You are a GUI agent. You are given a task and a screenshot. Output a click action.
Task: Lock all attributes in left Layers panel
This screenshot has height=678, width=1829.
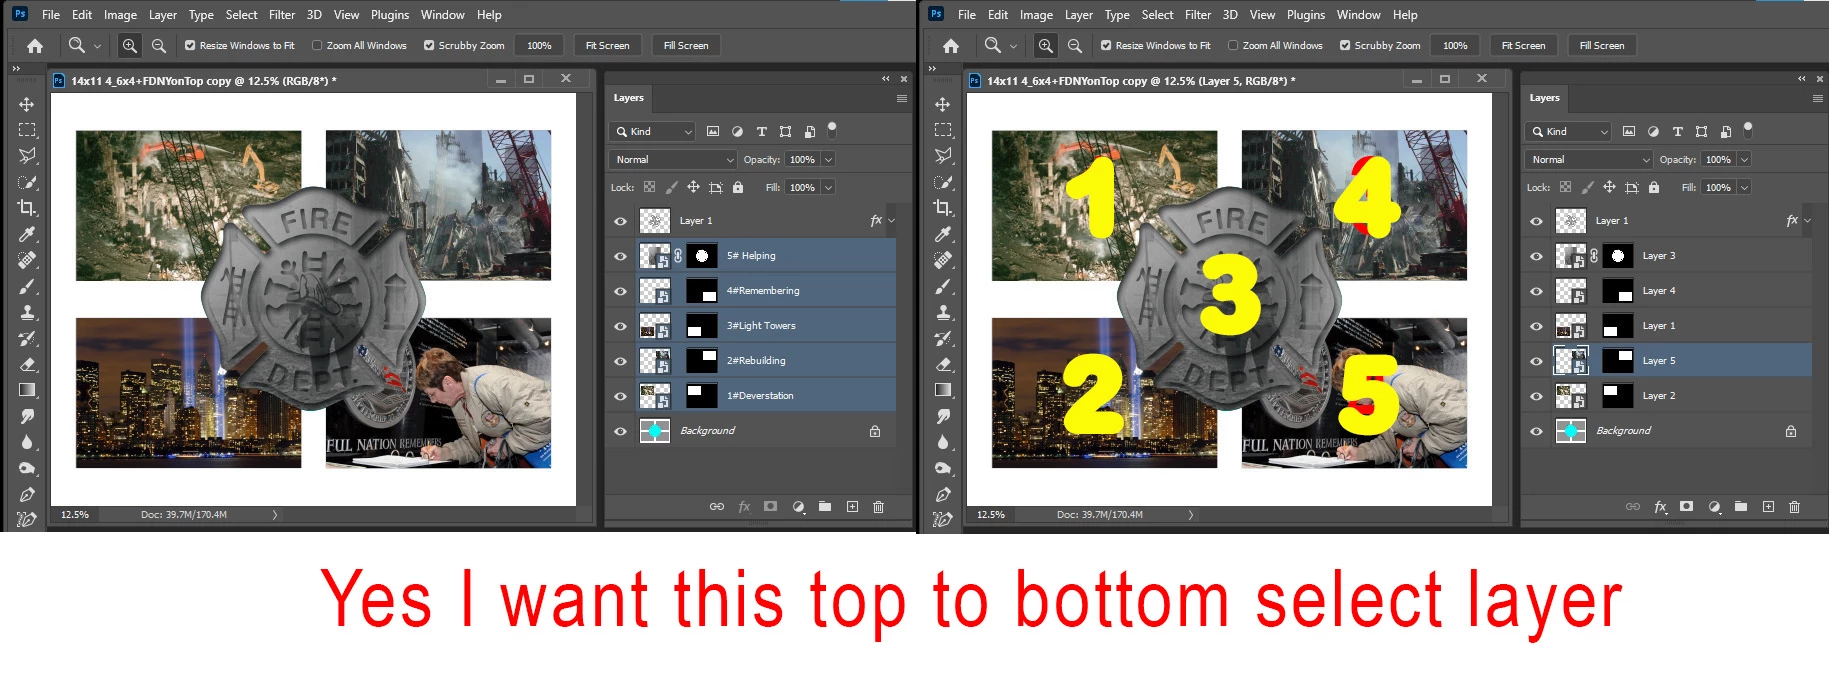coord(738,187)
